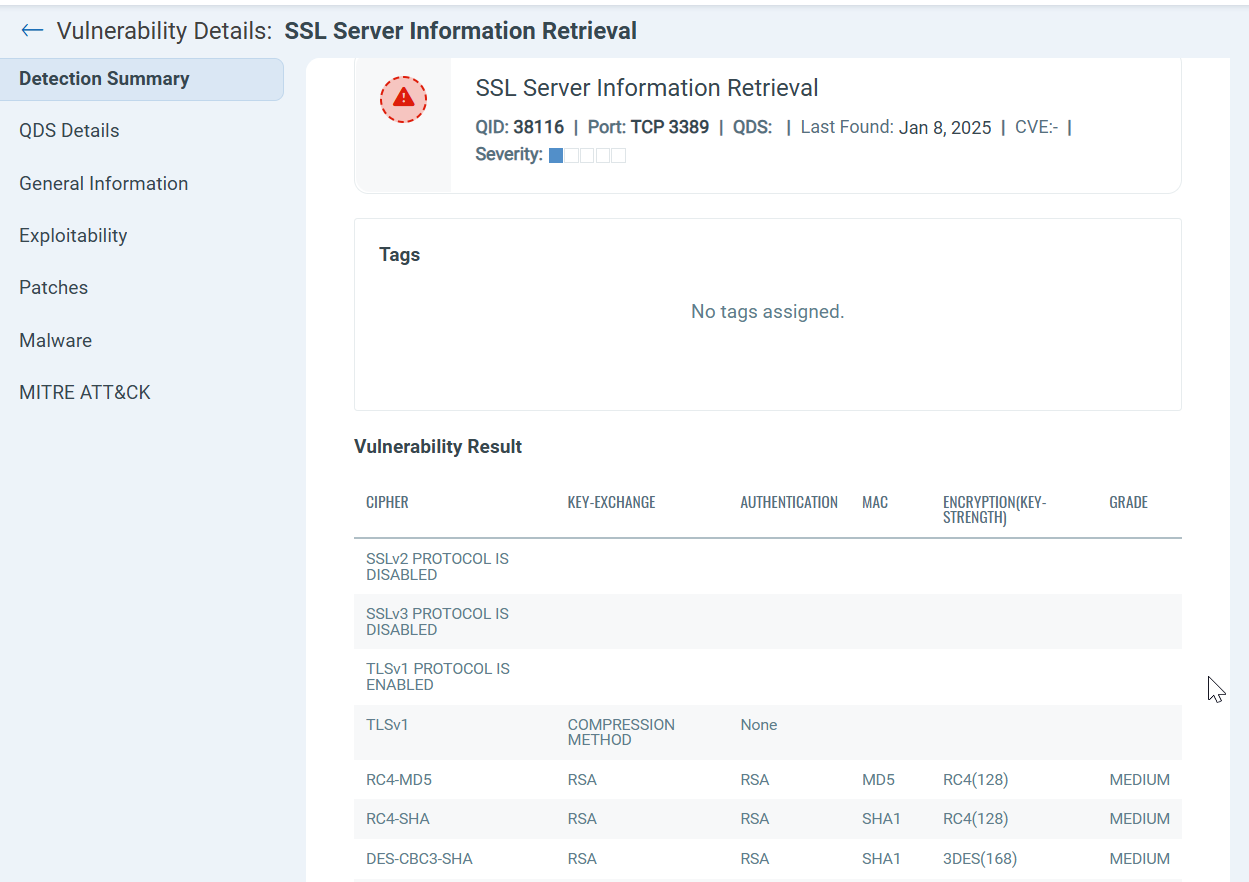Sort the table by CIPHER column
Image resolution: width=1249 pixels, height=882 pixels.
coord(387,502)
